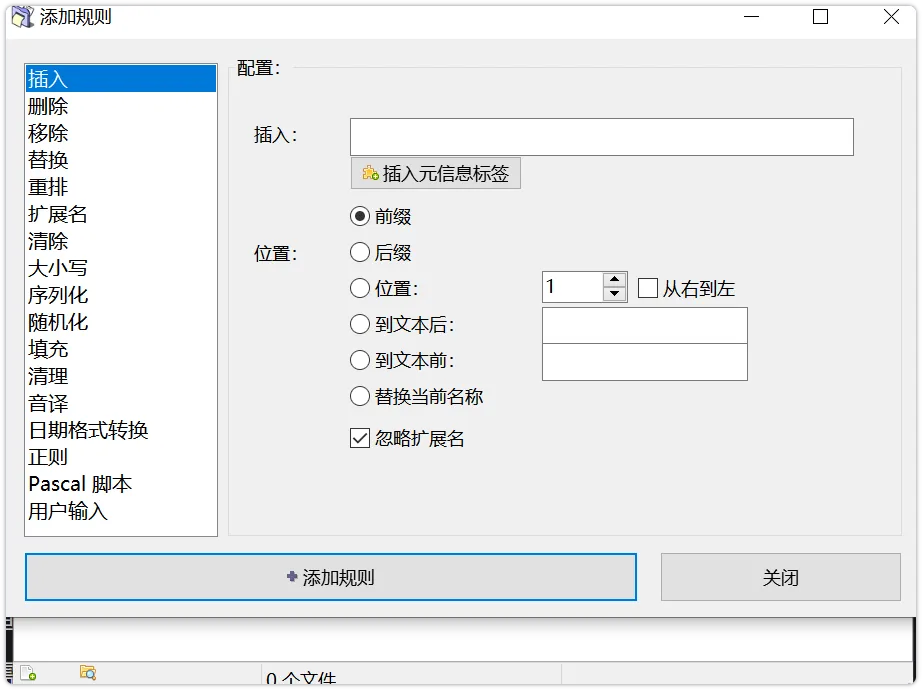
Task: Decrease the position spinner value
Action: pos(614,294)
